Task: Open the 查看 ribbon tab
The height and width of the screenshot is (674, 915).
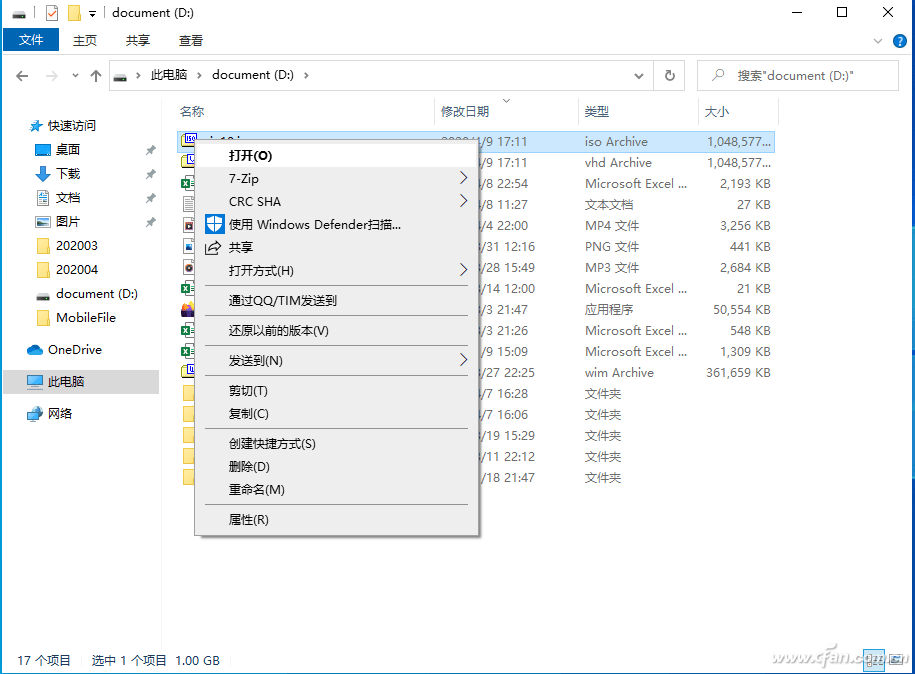Action: (191, 41)
